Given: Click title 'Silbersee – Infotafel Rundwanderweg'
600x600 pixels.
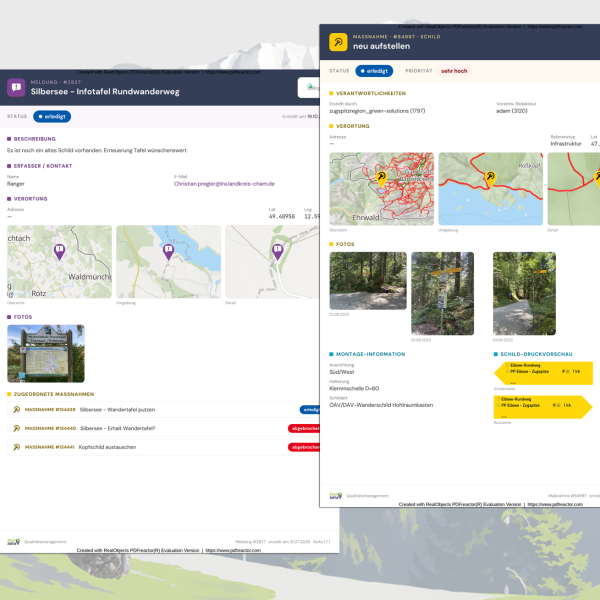Looking at the screenshot, I should [105, 92].
